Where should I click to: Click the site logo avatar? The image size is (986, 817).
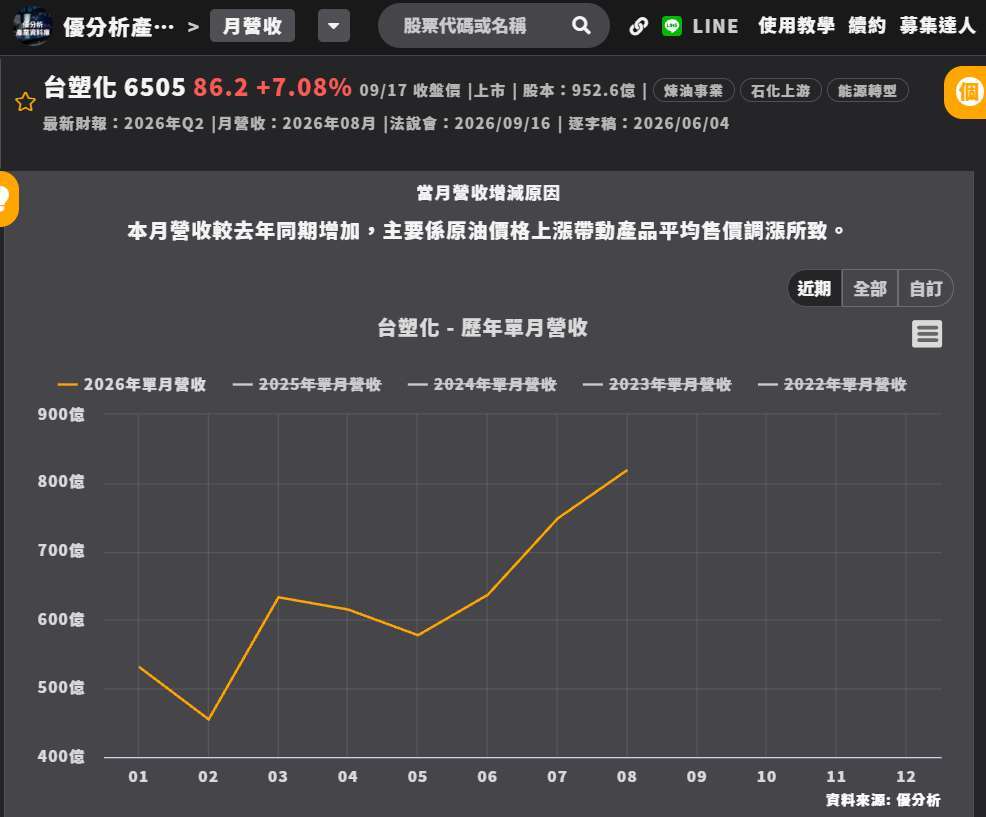pos(32,26)
